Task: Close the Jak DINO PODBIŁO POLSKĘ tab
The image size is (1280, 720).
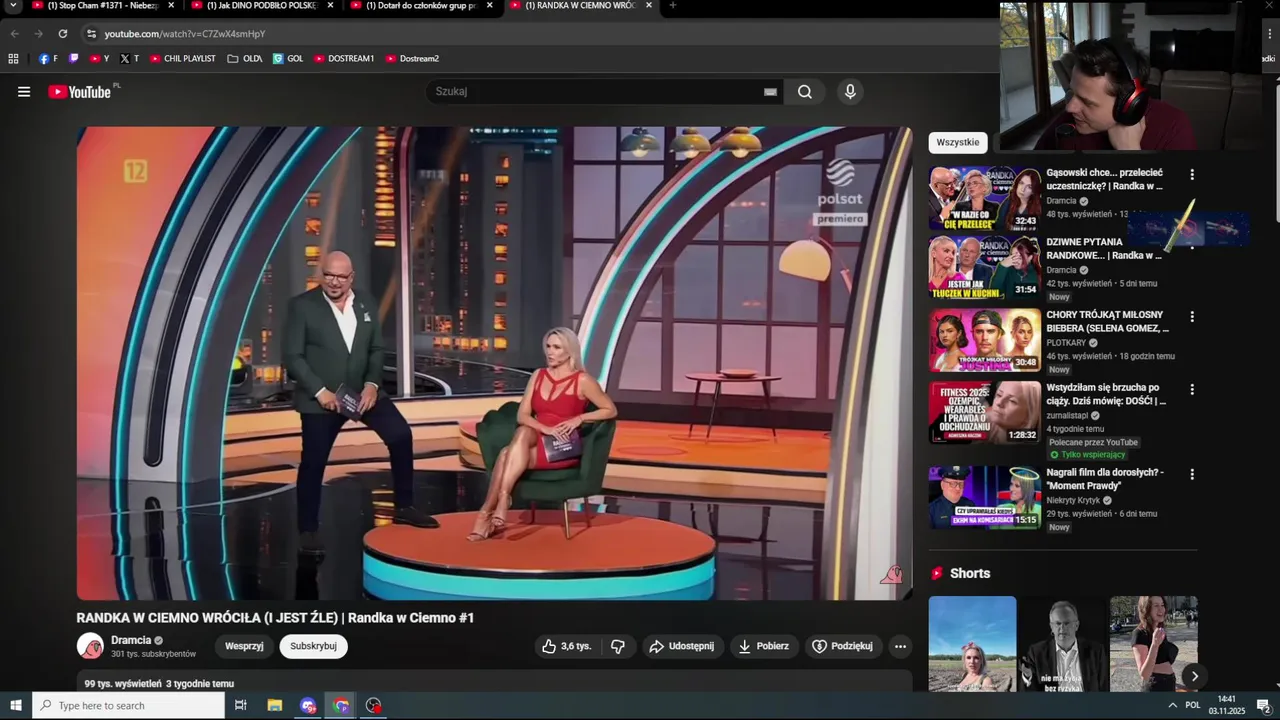Action: point(330,5)
